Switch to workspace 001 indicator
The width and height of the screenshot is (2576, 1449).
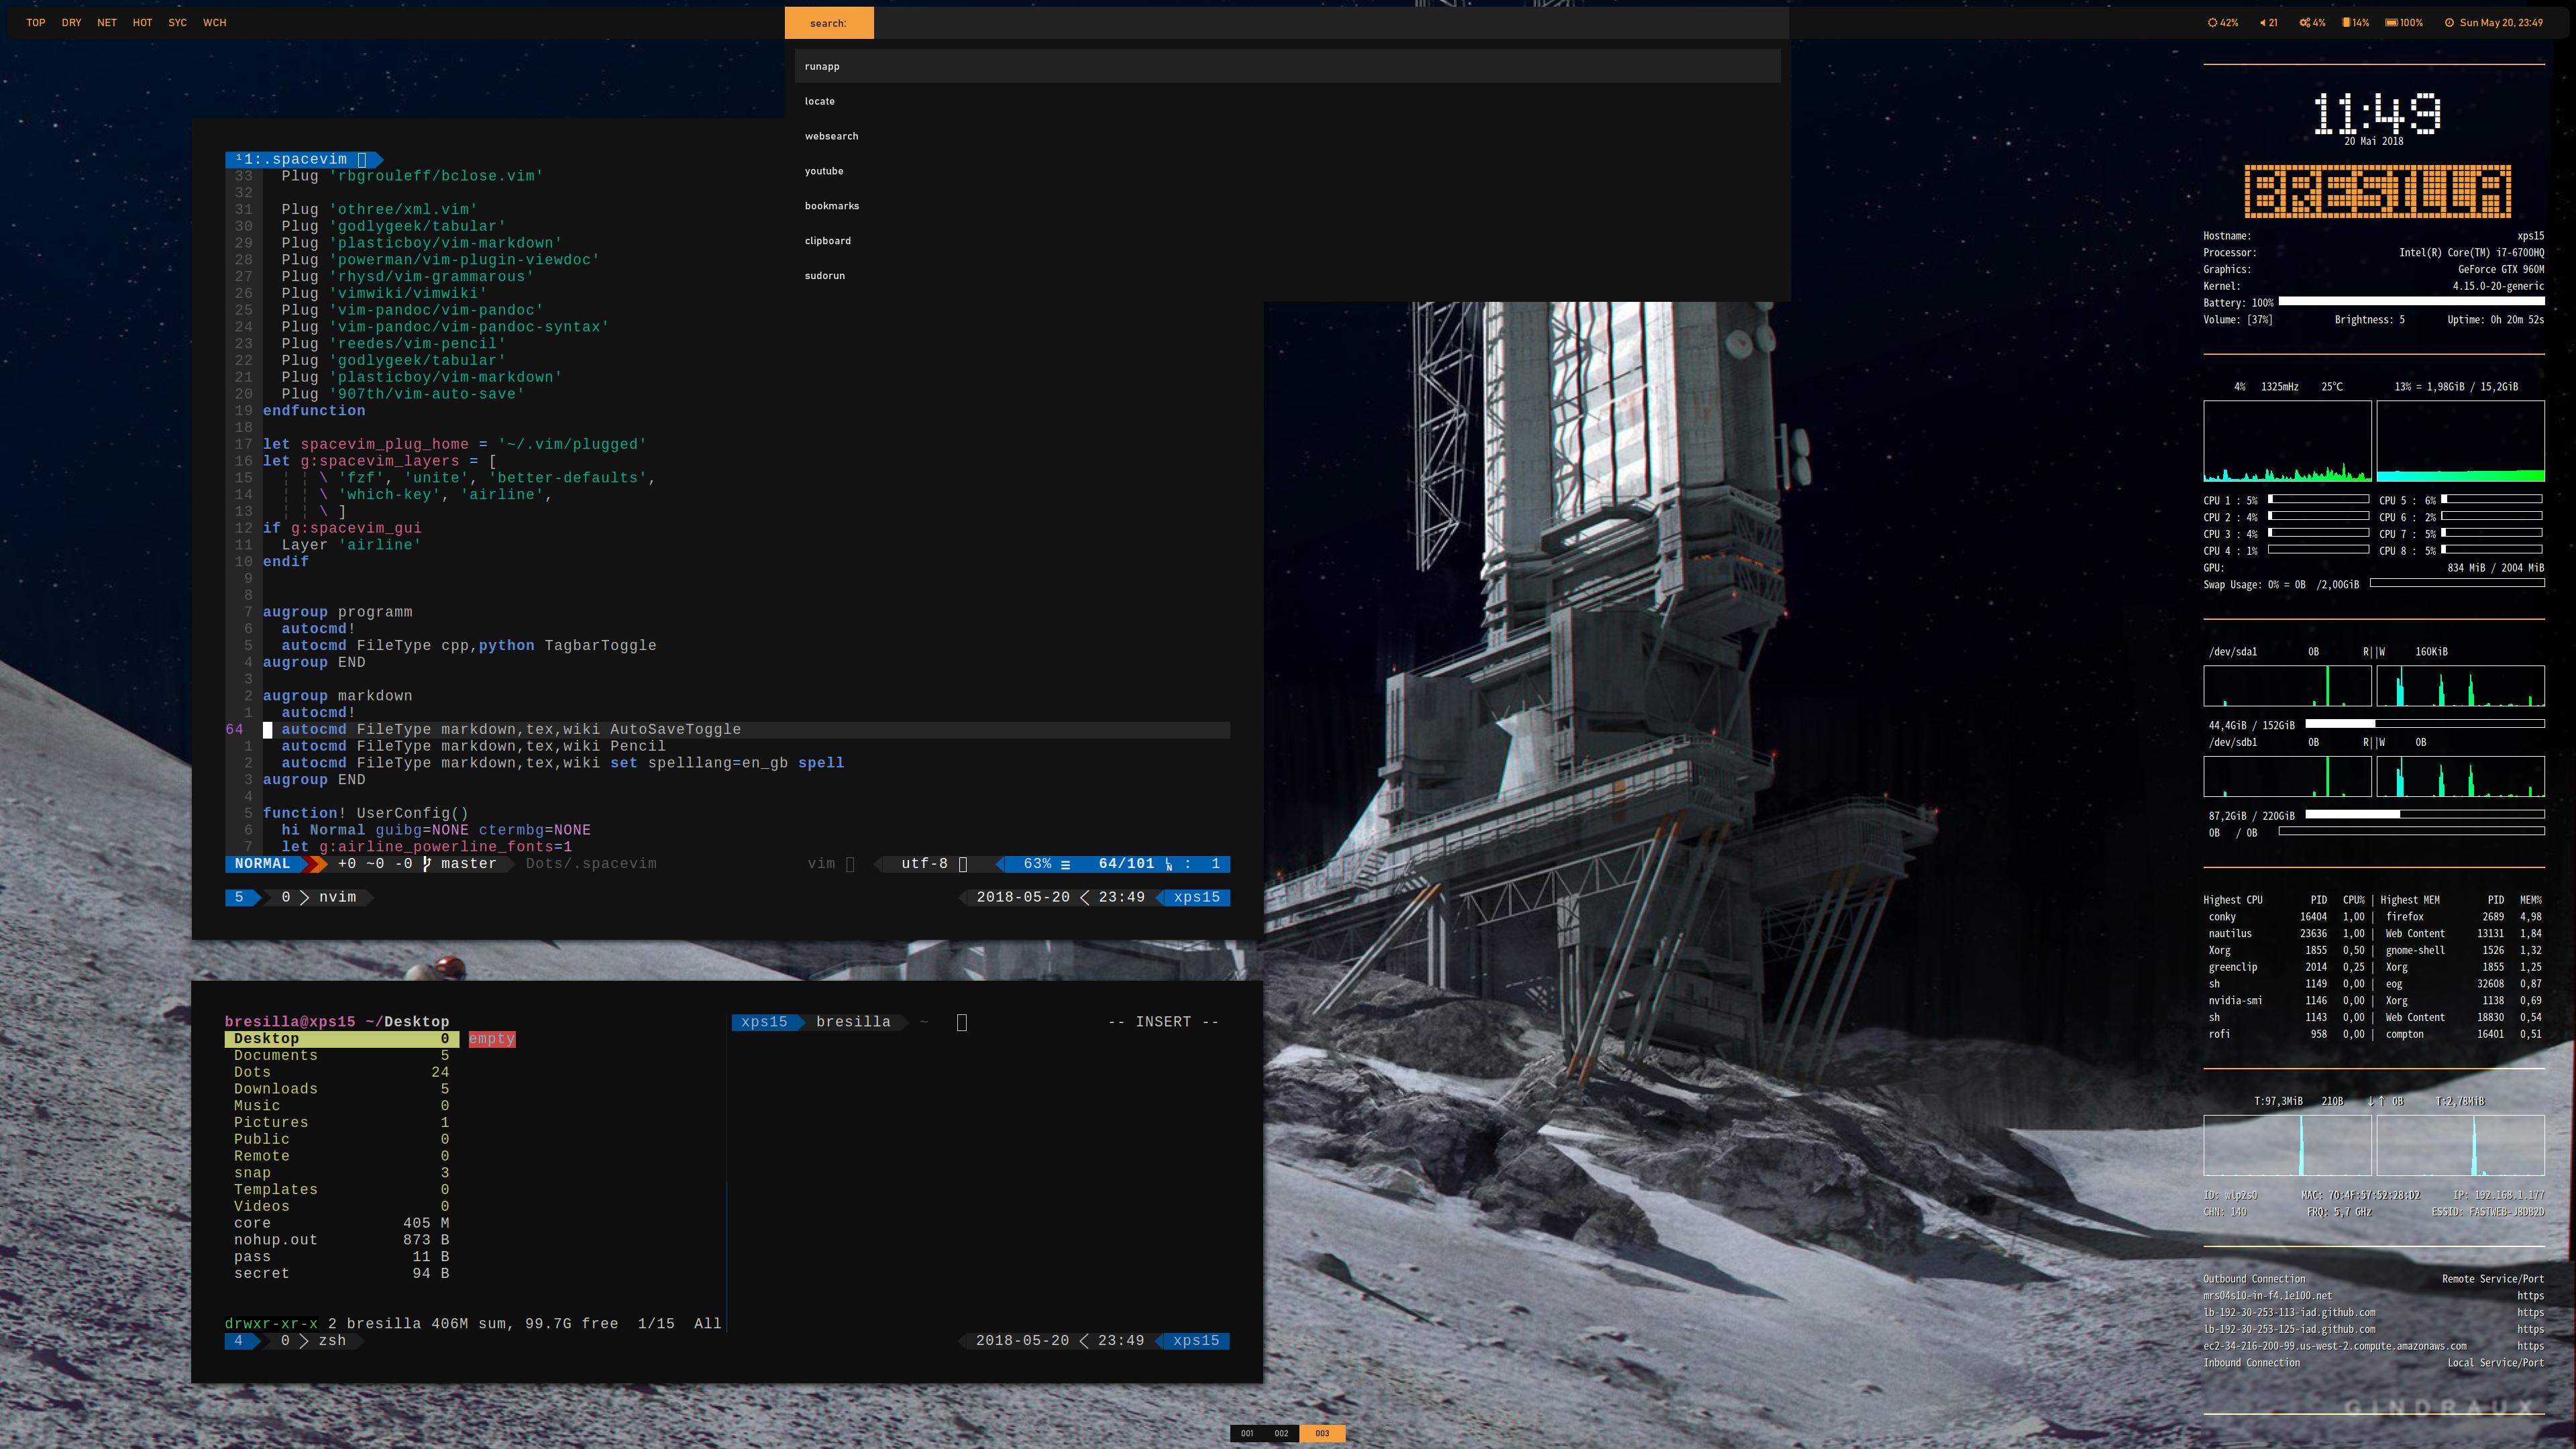(1247, 1433)
